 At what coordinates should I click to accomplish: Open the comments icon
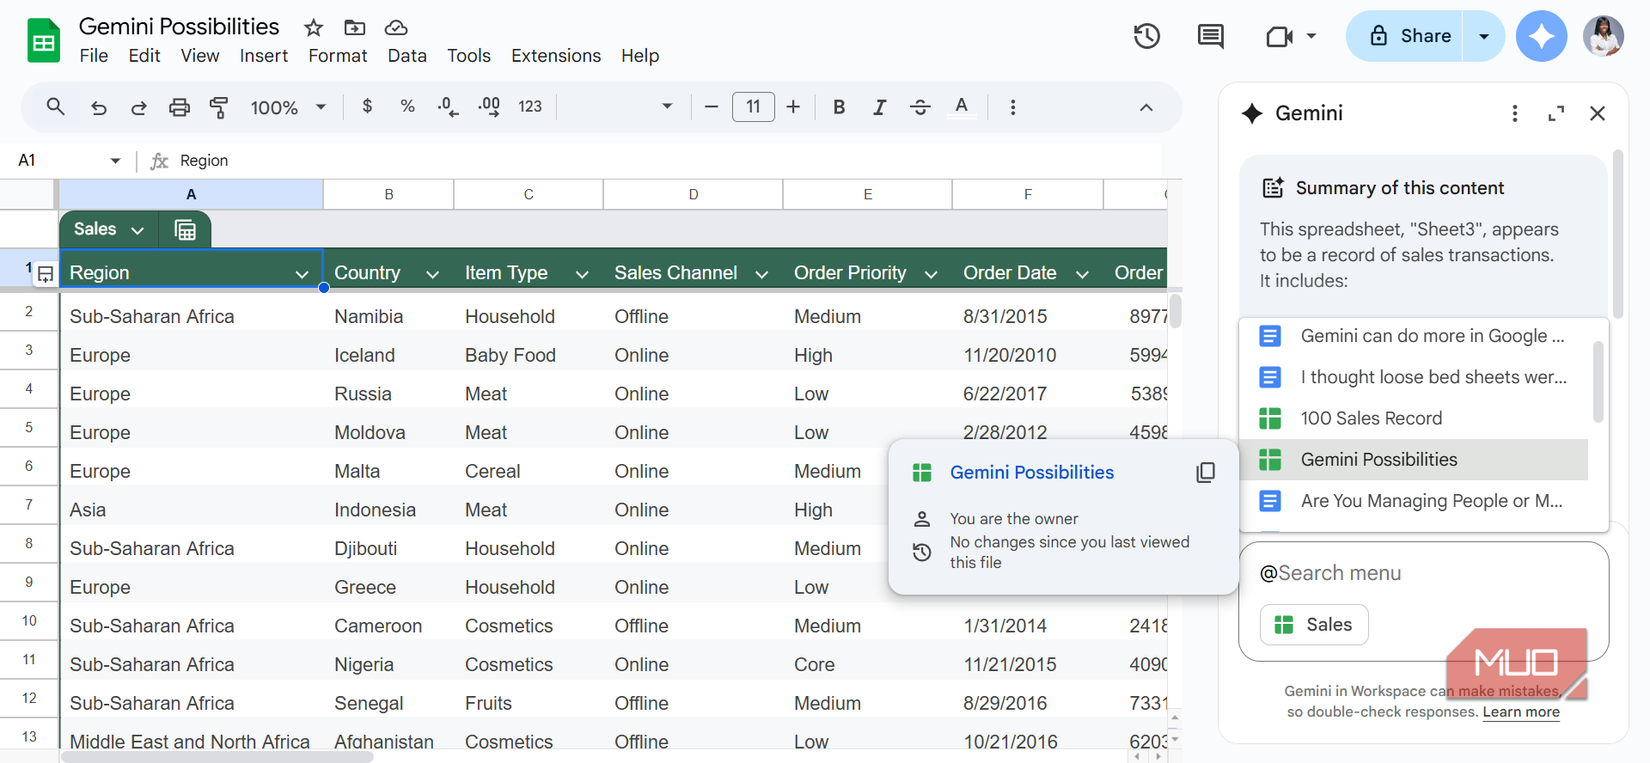pos(1210,37)
